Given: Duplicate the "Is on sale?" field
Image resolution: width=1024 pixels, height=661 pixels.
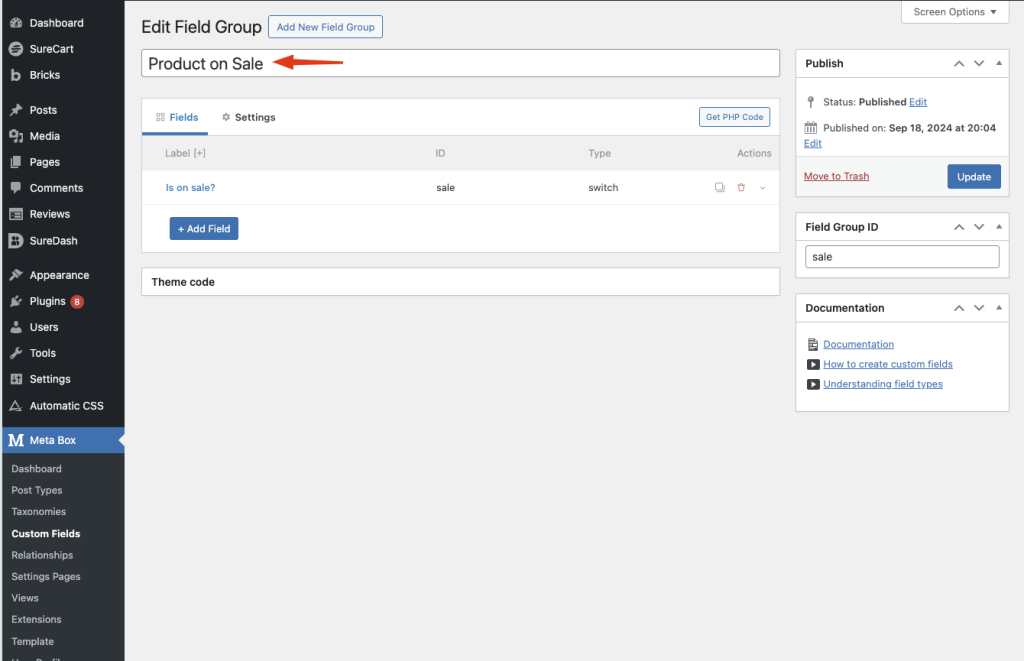Looking at the screenshot, I should tap(719, 188).
